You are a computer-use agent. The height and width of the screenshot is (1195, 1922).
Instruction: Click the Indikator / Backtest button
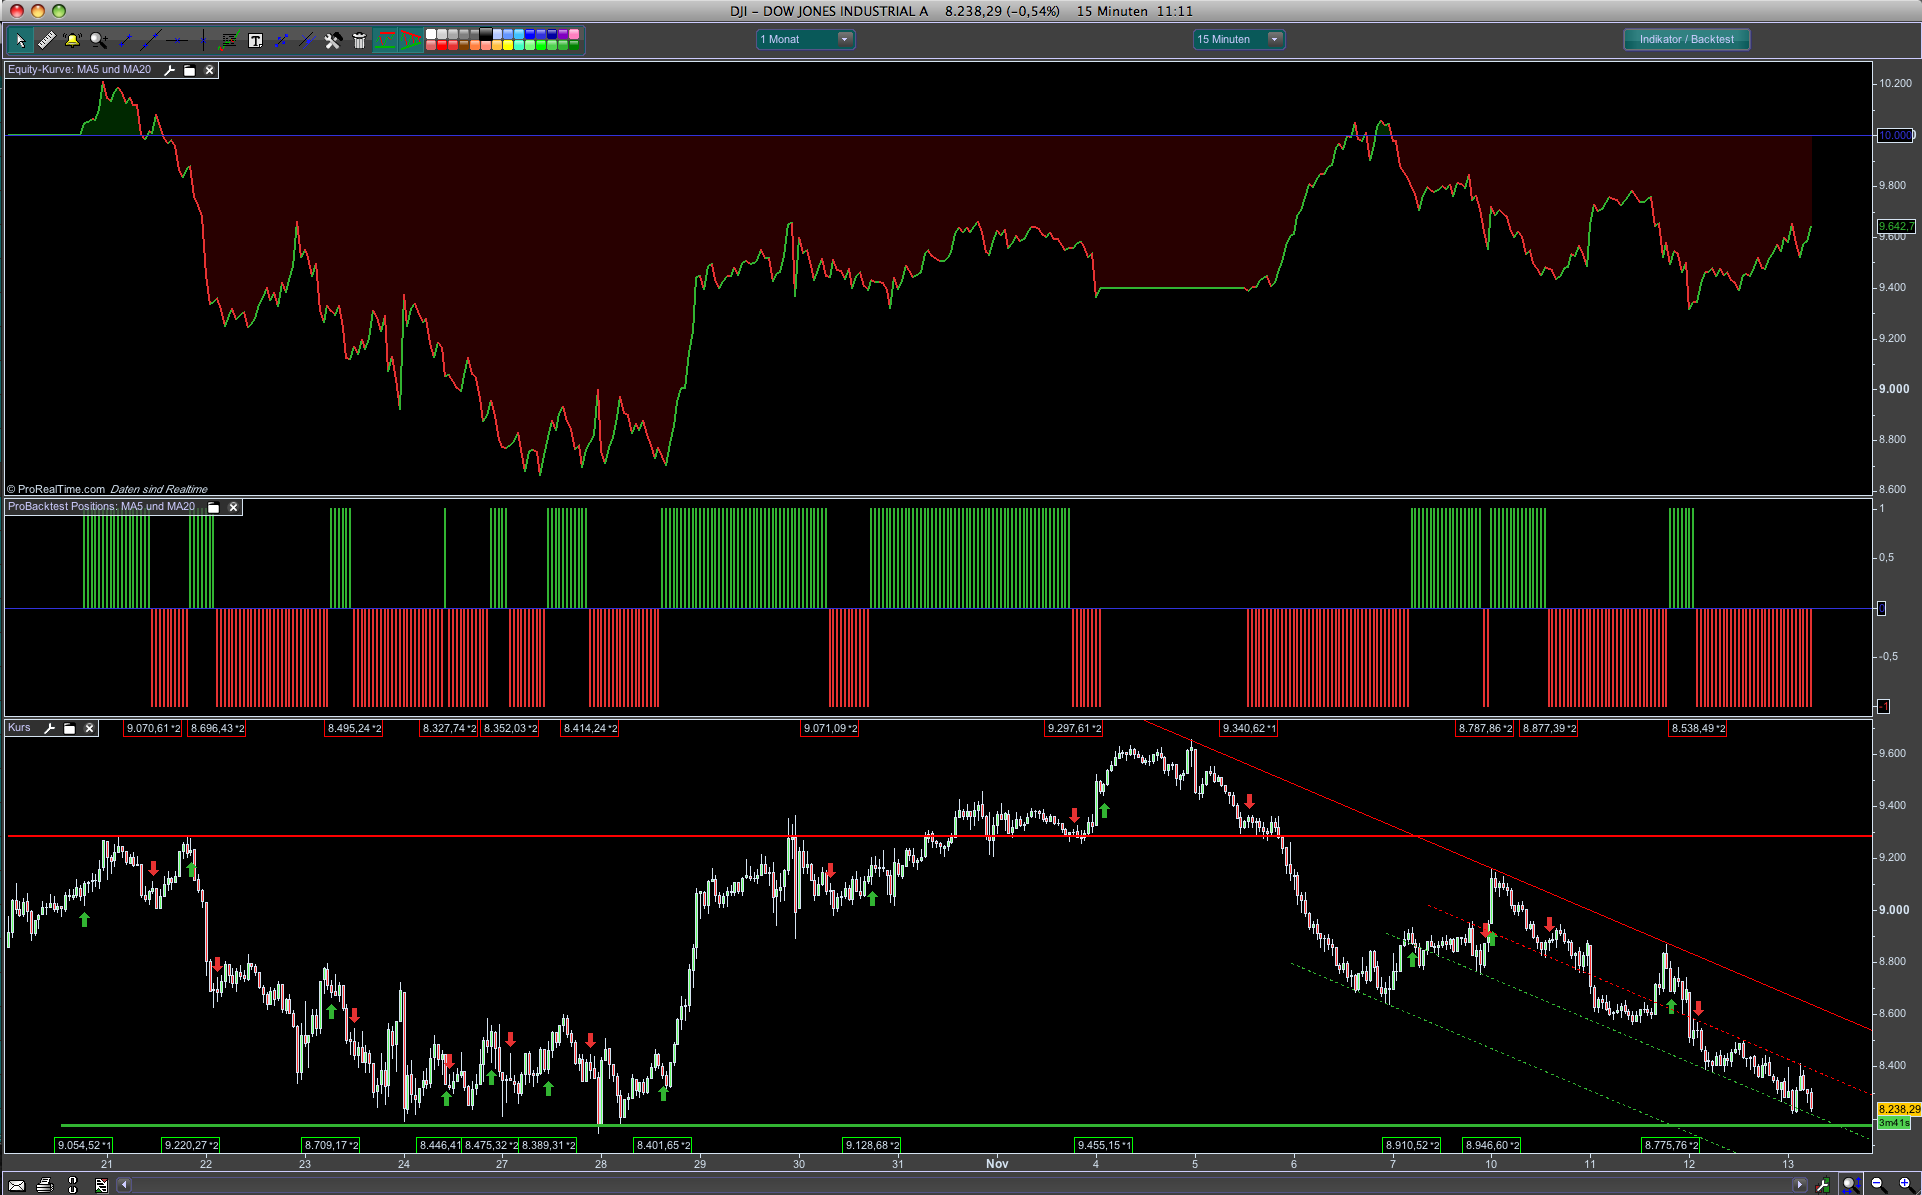point(1686,39)
